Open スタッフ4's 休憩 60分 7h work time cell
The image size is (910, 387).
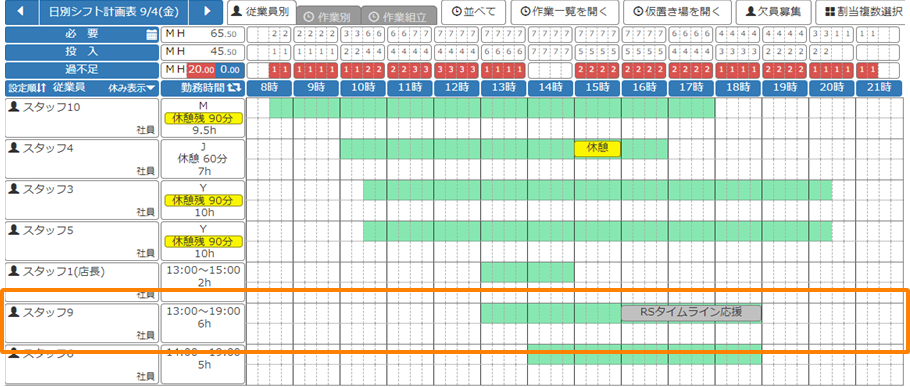(x=203, y=159)
